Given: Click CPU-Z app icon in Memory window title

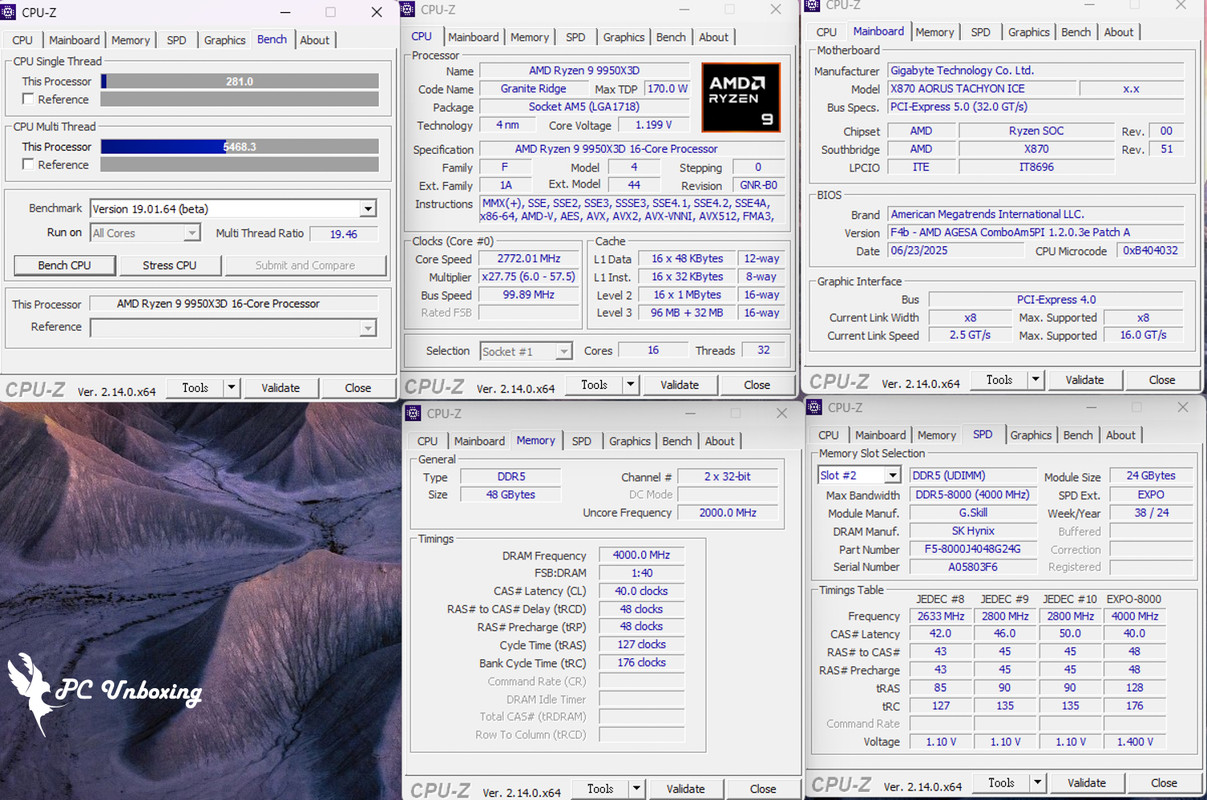Looking at the screenshot, I should (414, 413).
